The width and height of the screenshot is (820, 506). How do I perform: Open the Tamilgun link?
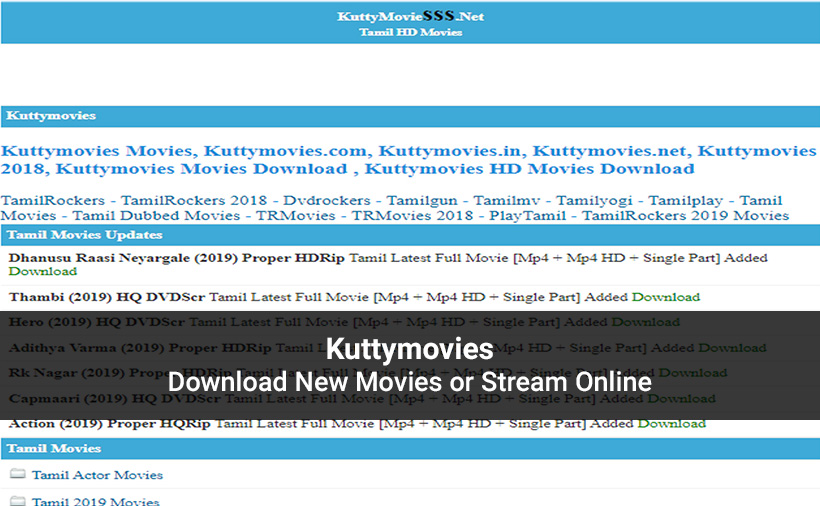(422, 200)
